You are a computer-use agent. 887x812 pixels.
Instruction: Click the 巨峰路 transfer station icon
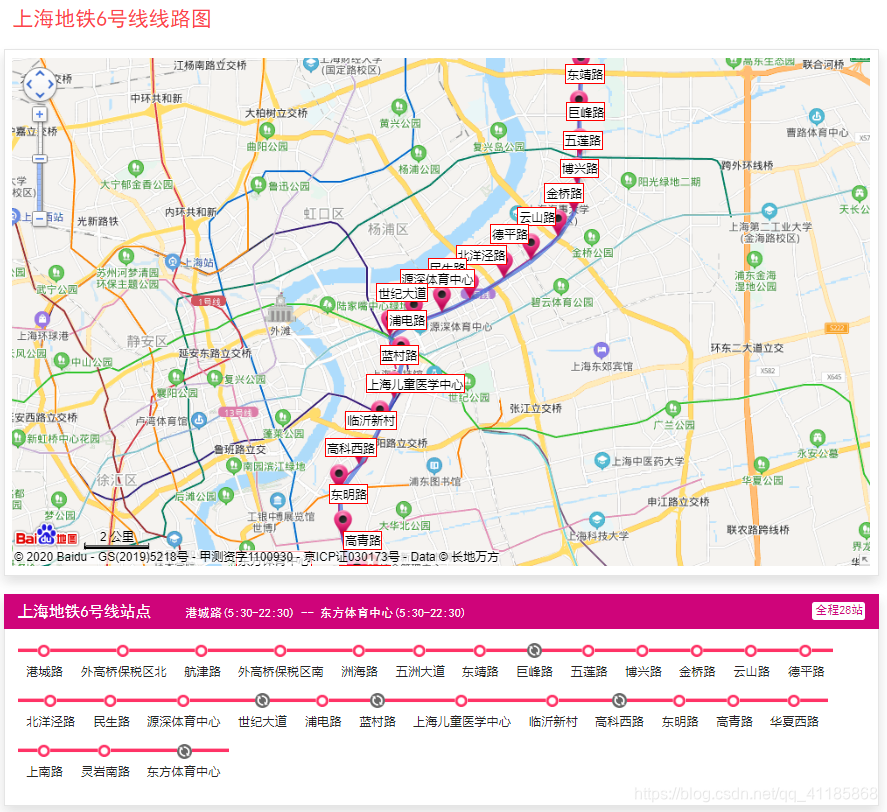534,651
